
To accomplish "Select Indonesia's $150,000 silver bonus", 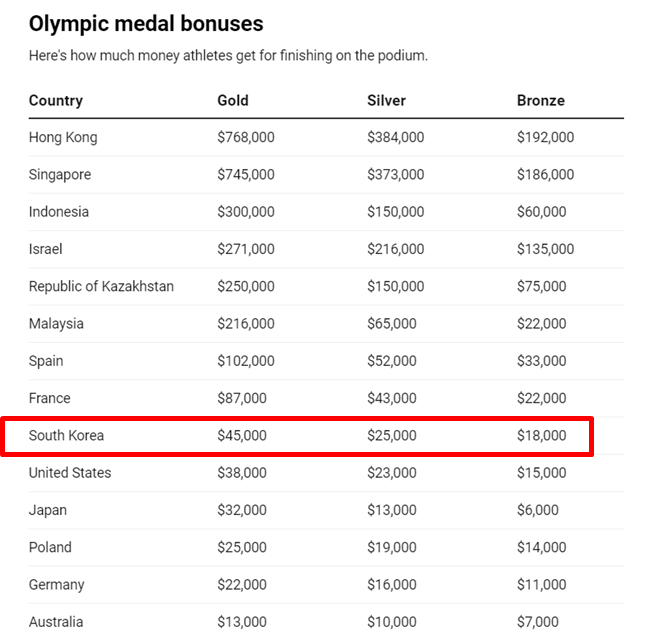I will pos(395,212).
